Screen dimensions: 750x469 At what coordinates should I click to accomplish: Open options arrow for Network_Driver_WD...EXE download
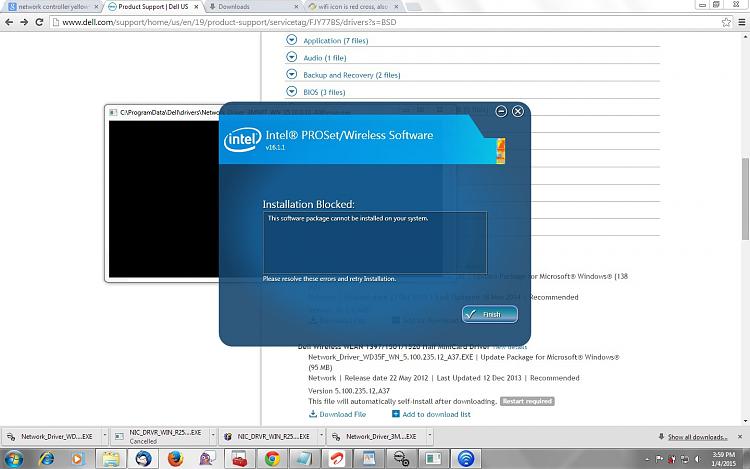click(x=105, y=436)
